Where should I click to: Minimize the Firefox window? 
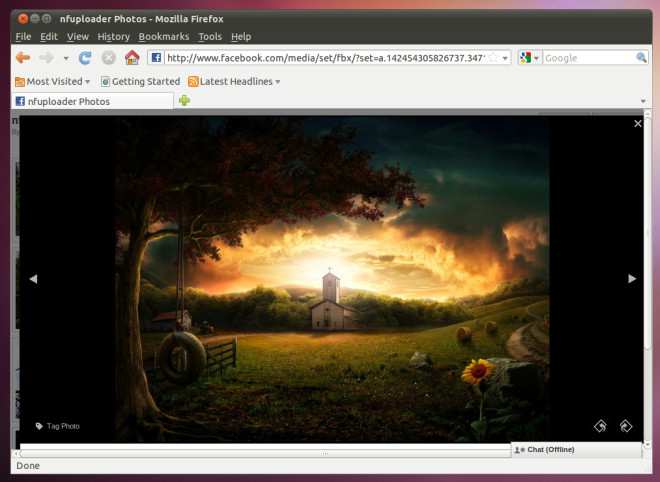[x=35, y=19]
